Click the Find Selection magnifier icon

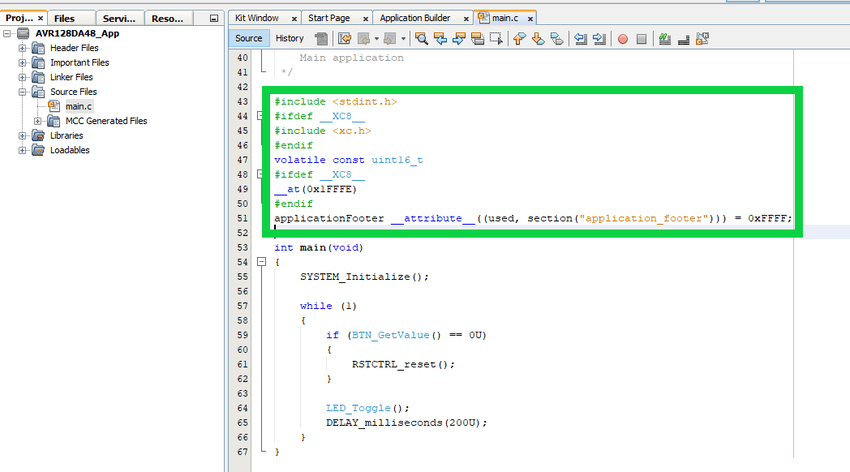point(422,39)
